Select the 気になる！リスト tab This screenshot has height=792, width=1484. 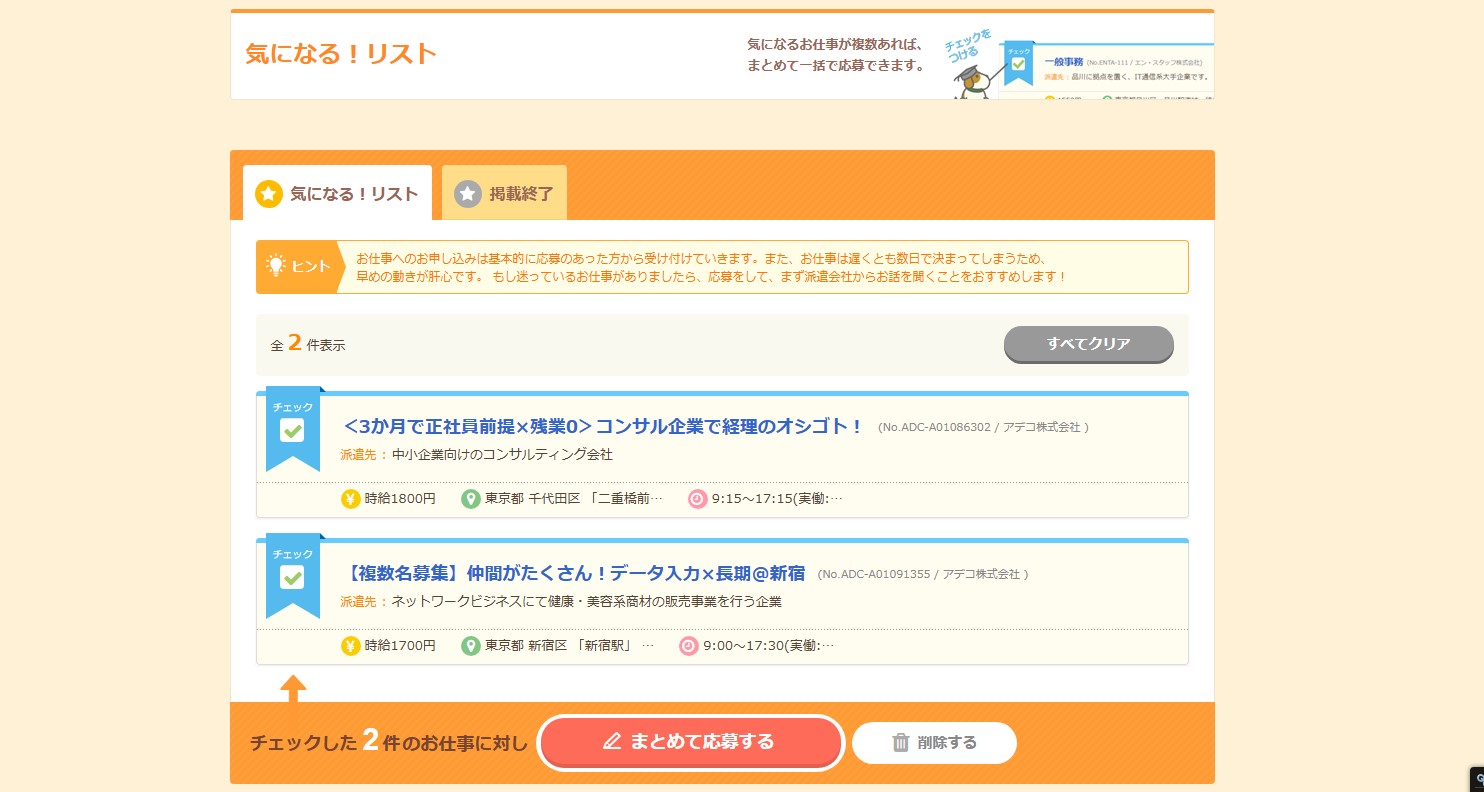(x=336, y=192)
